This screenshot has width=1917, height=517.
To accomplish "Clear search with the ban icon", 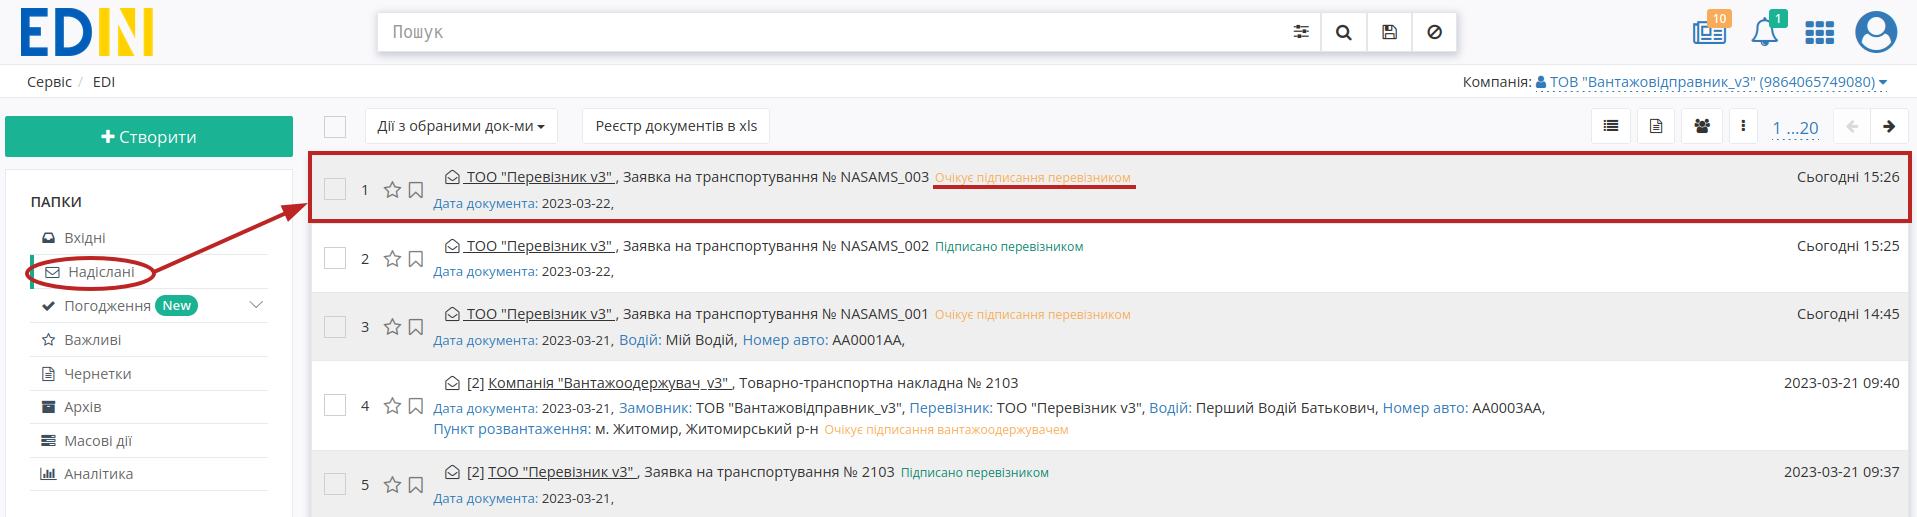I will [x=1434, y=32].
